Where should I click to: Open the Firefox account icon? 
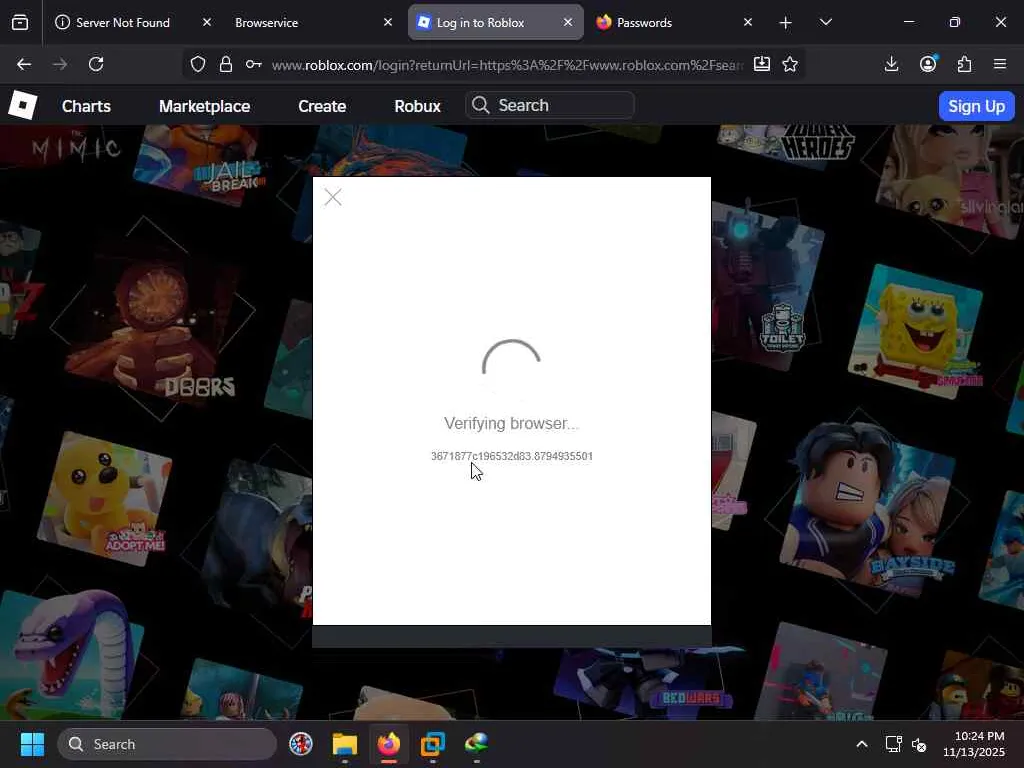[x=928, y=64]
